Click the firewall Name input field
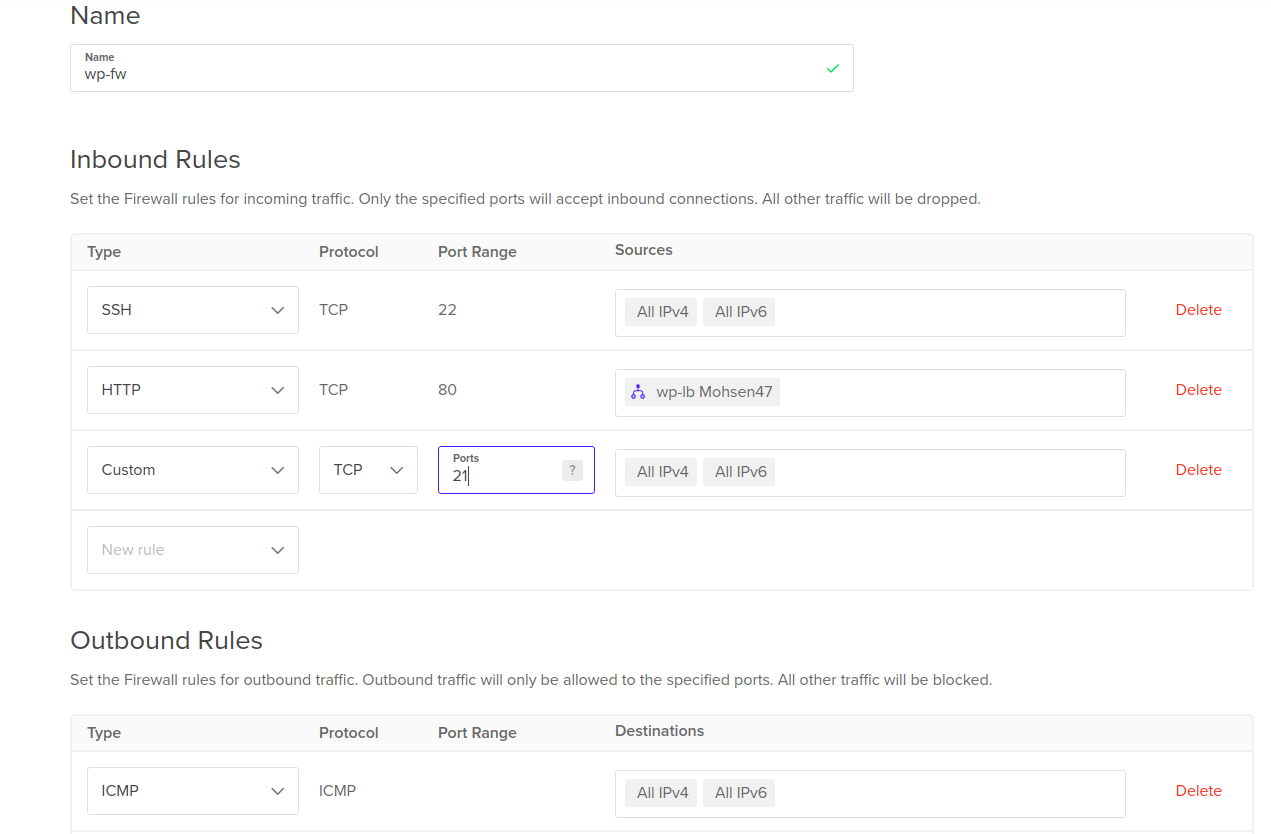The height and width of the screenshot is (834, 1271). 462,68
